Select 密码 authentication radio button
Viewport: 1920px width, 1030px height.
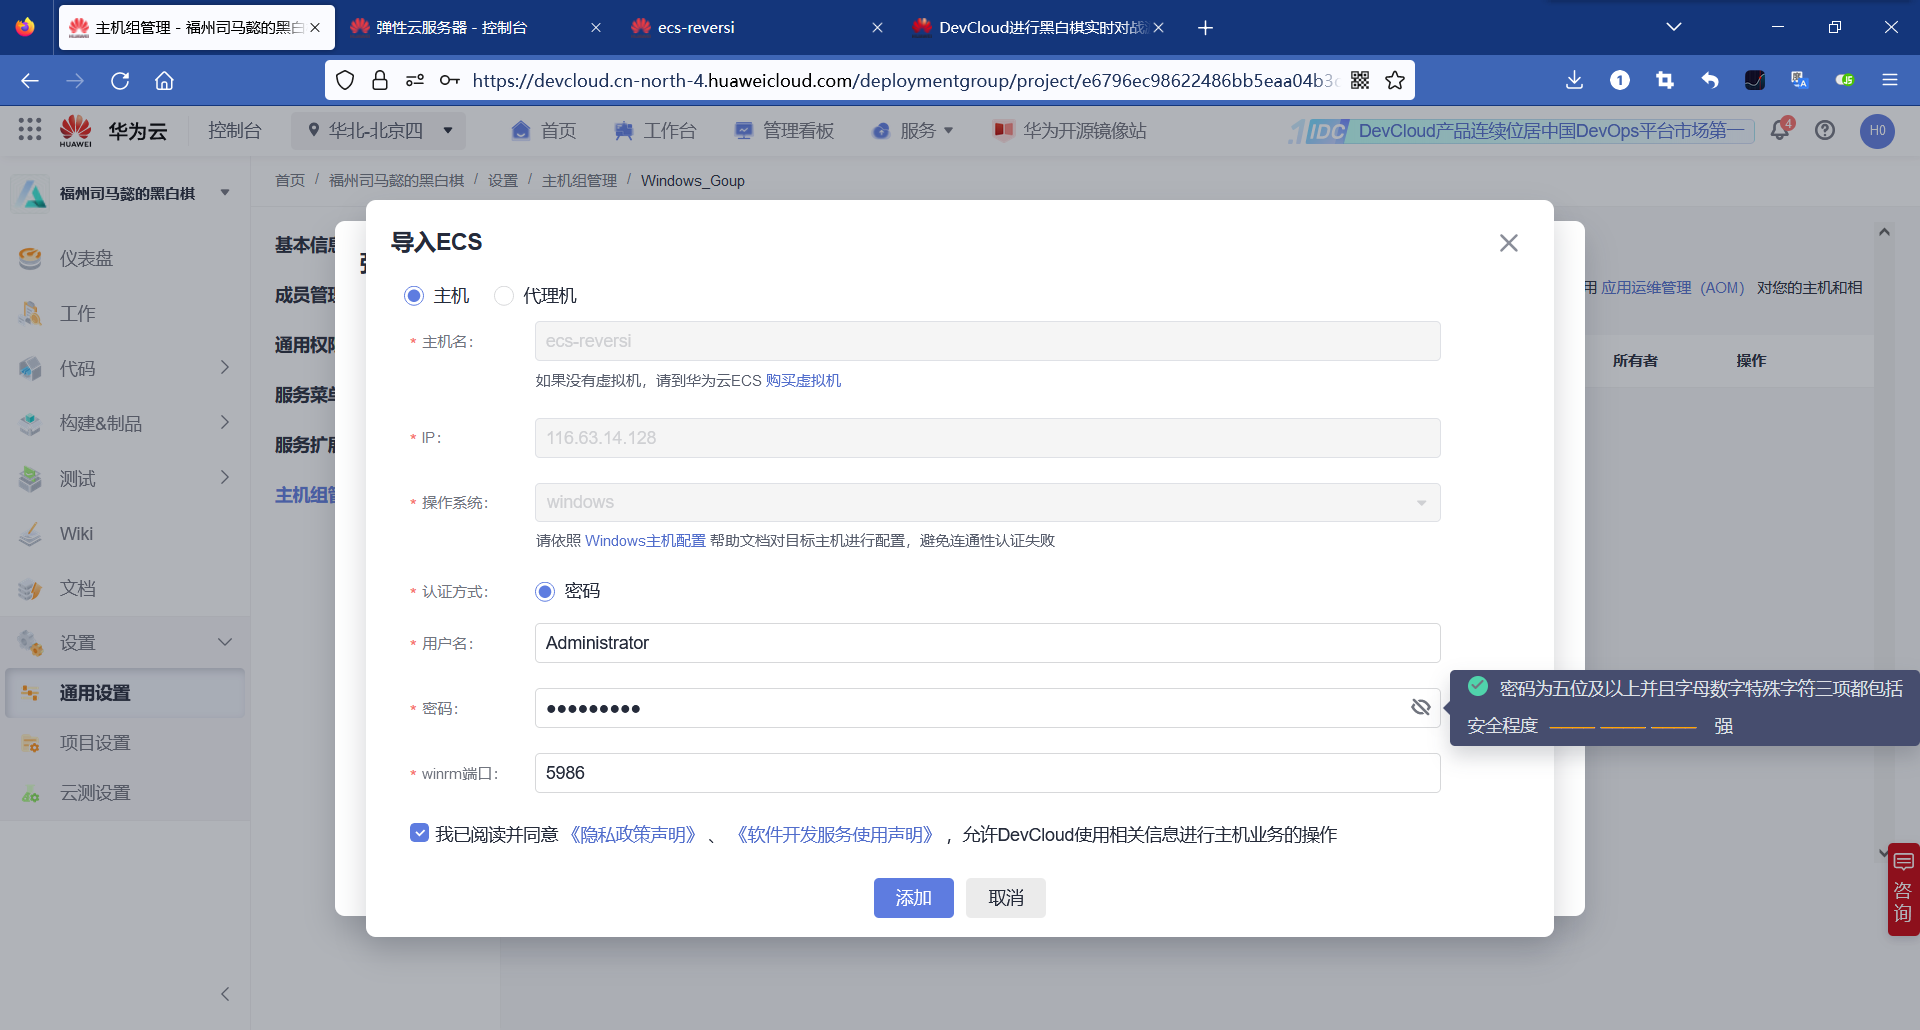point(545,591)
